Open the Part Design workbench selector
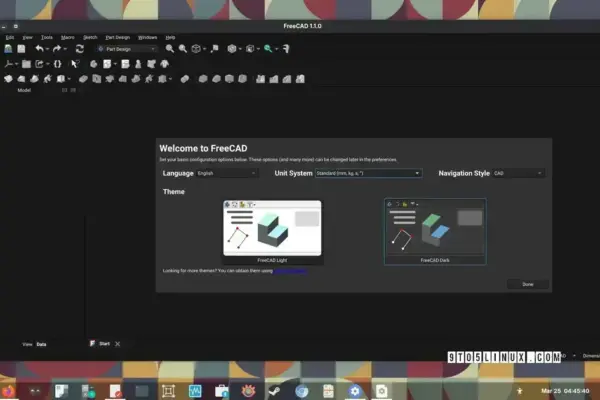 click(127, 49)
